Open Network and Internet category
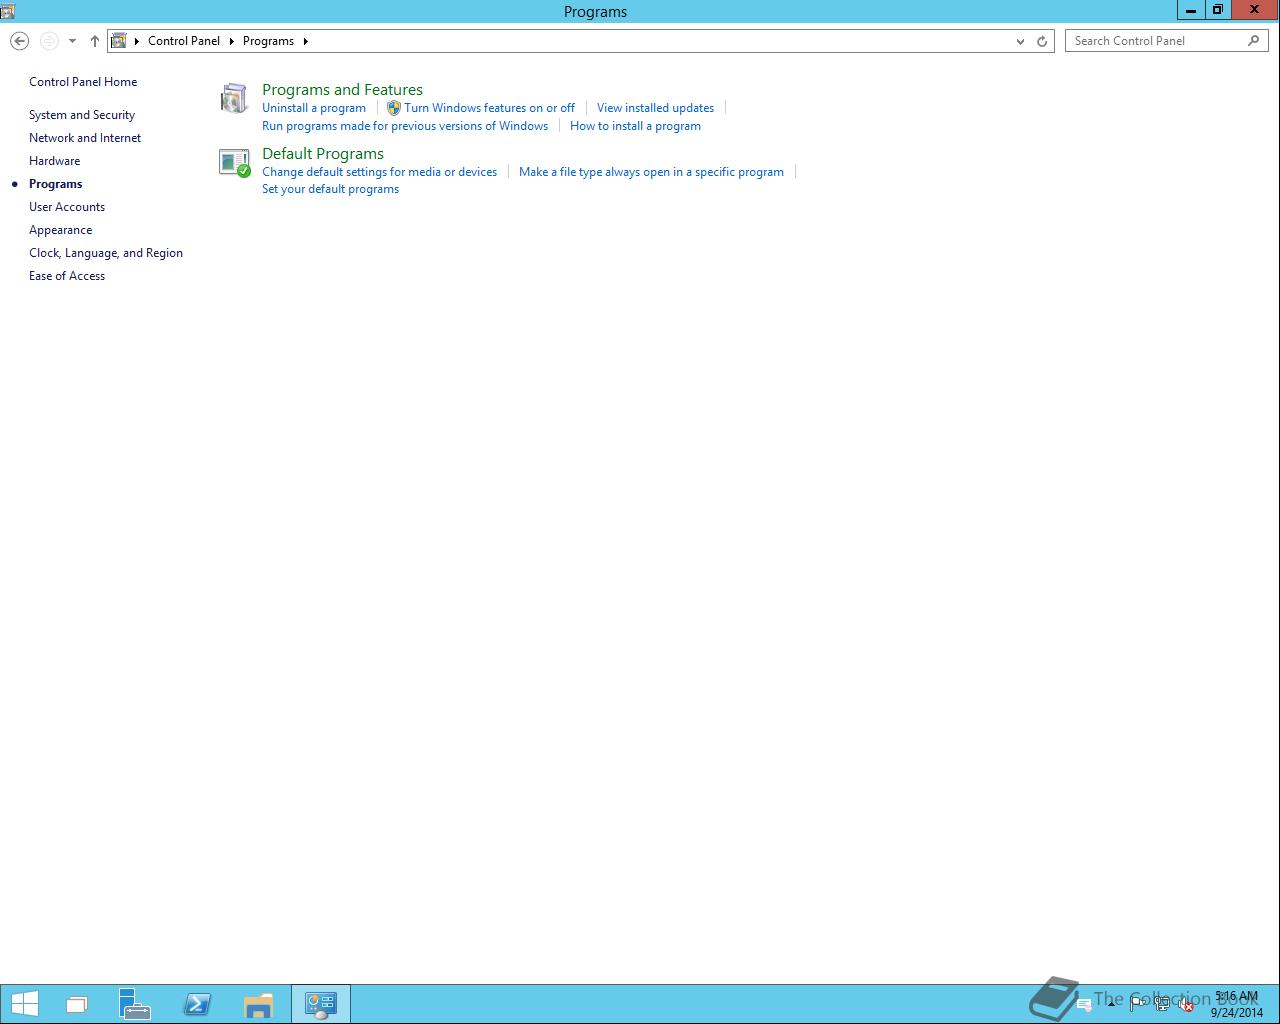This screenshot has height=1024, width=1280. coord(85,138)
